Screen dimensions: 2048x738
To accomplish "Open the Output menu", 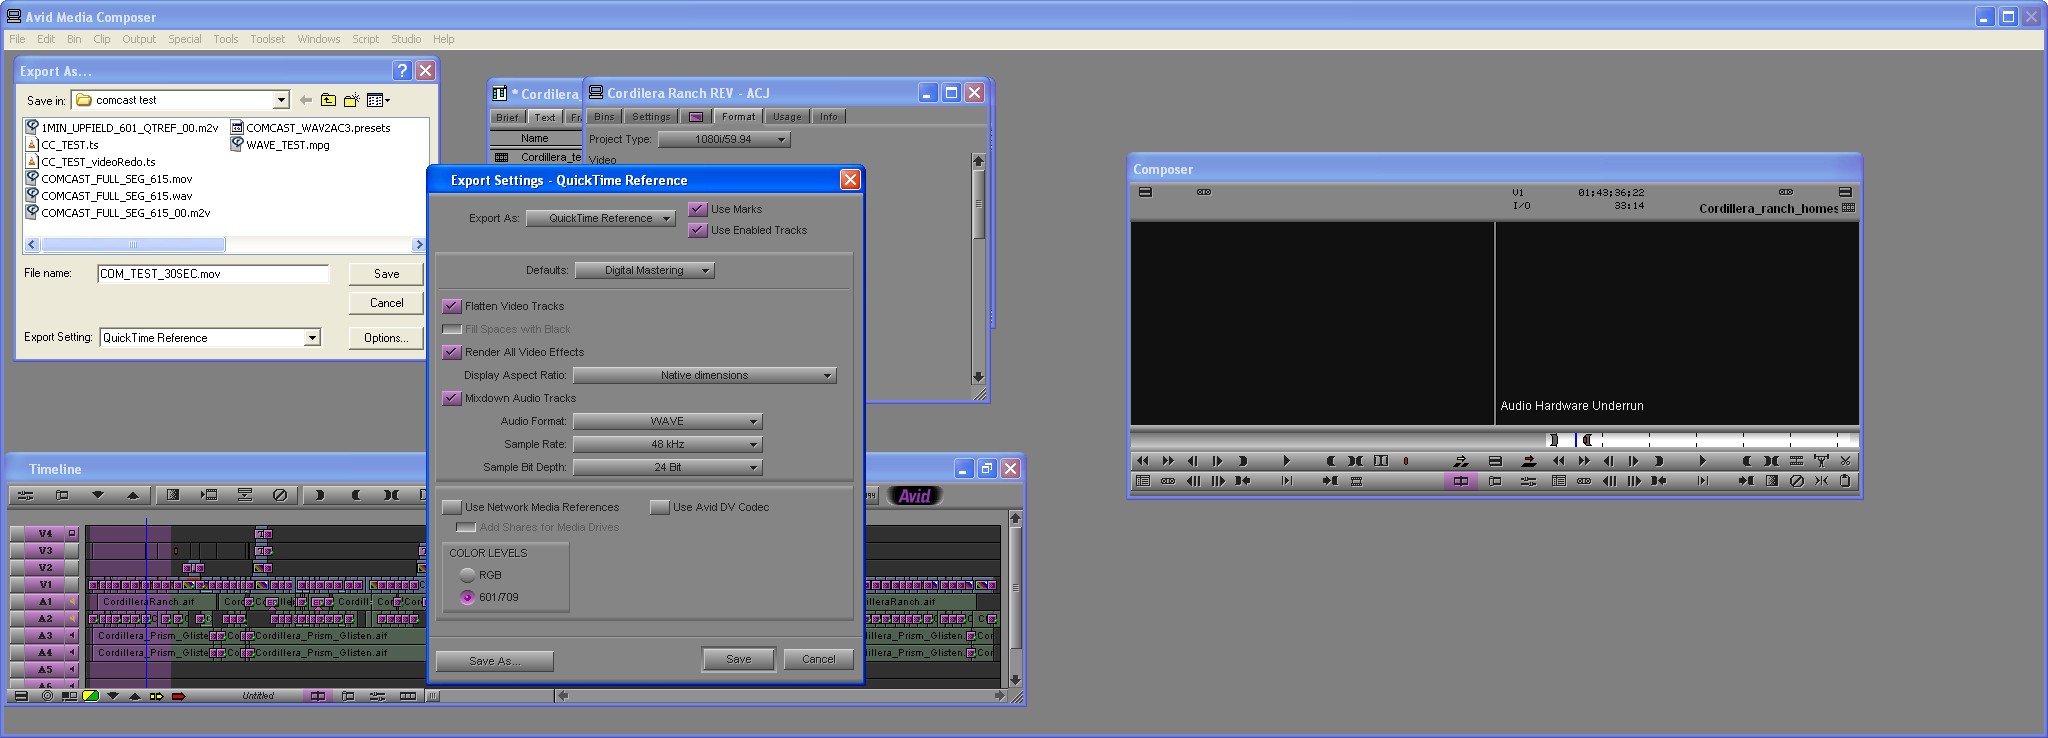I will point(139,39).
